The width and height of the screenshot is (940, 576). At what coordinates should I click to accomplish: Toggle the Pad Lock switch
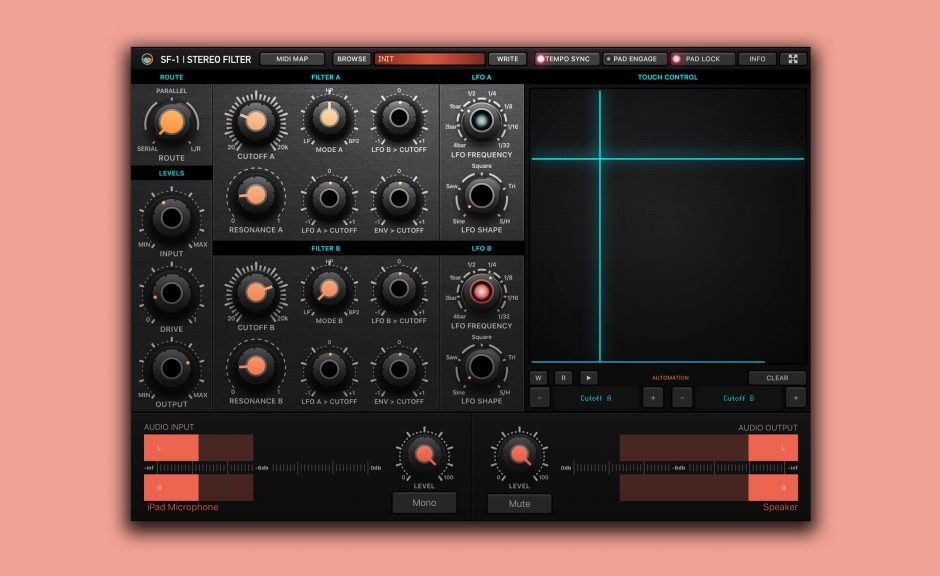coord(703,58)
